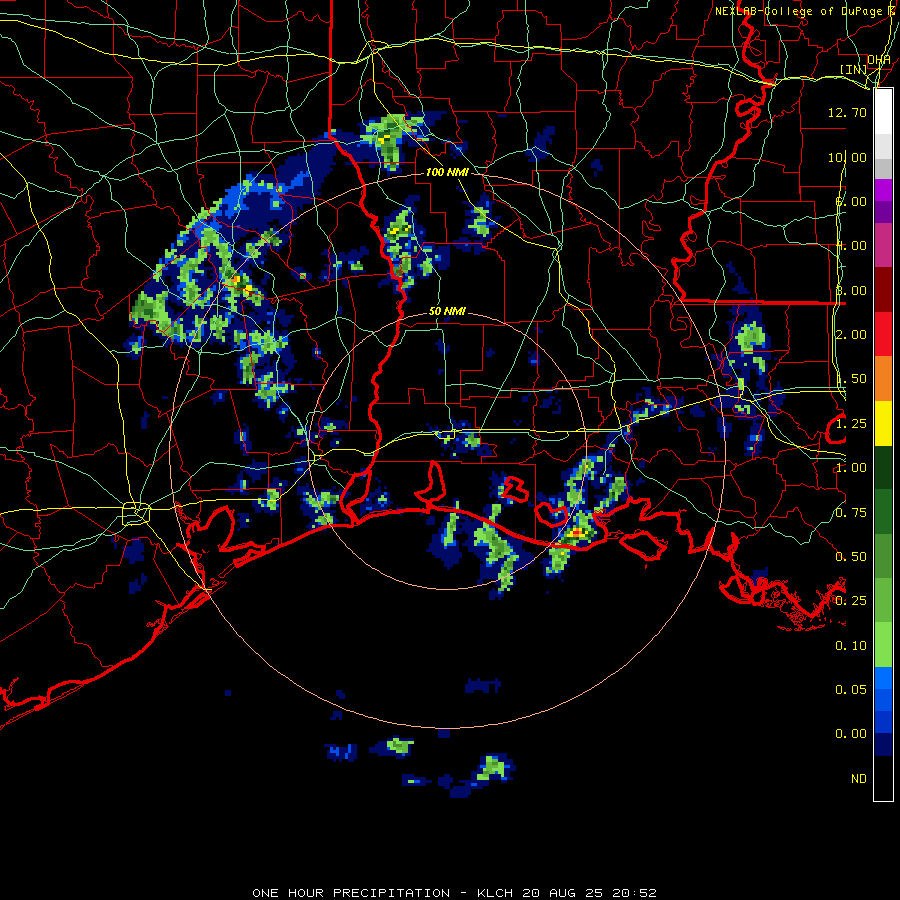Pick the orange swatch at 1.50
The width and height of the screenshot is (900, 900).
pyautogui.click(x=883, y=378)
